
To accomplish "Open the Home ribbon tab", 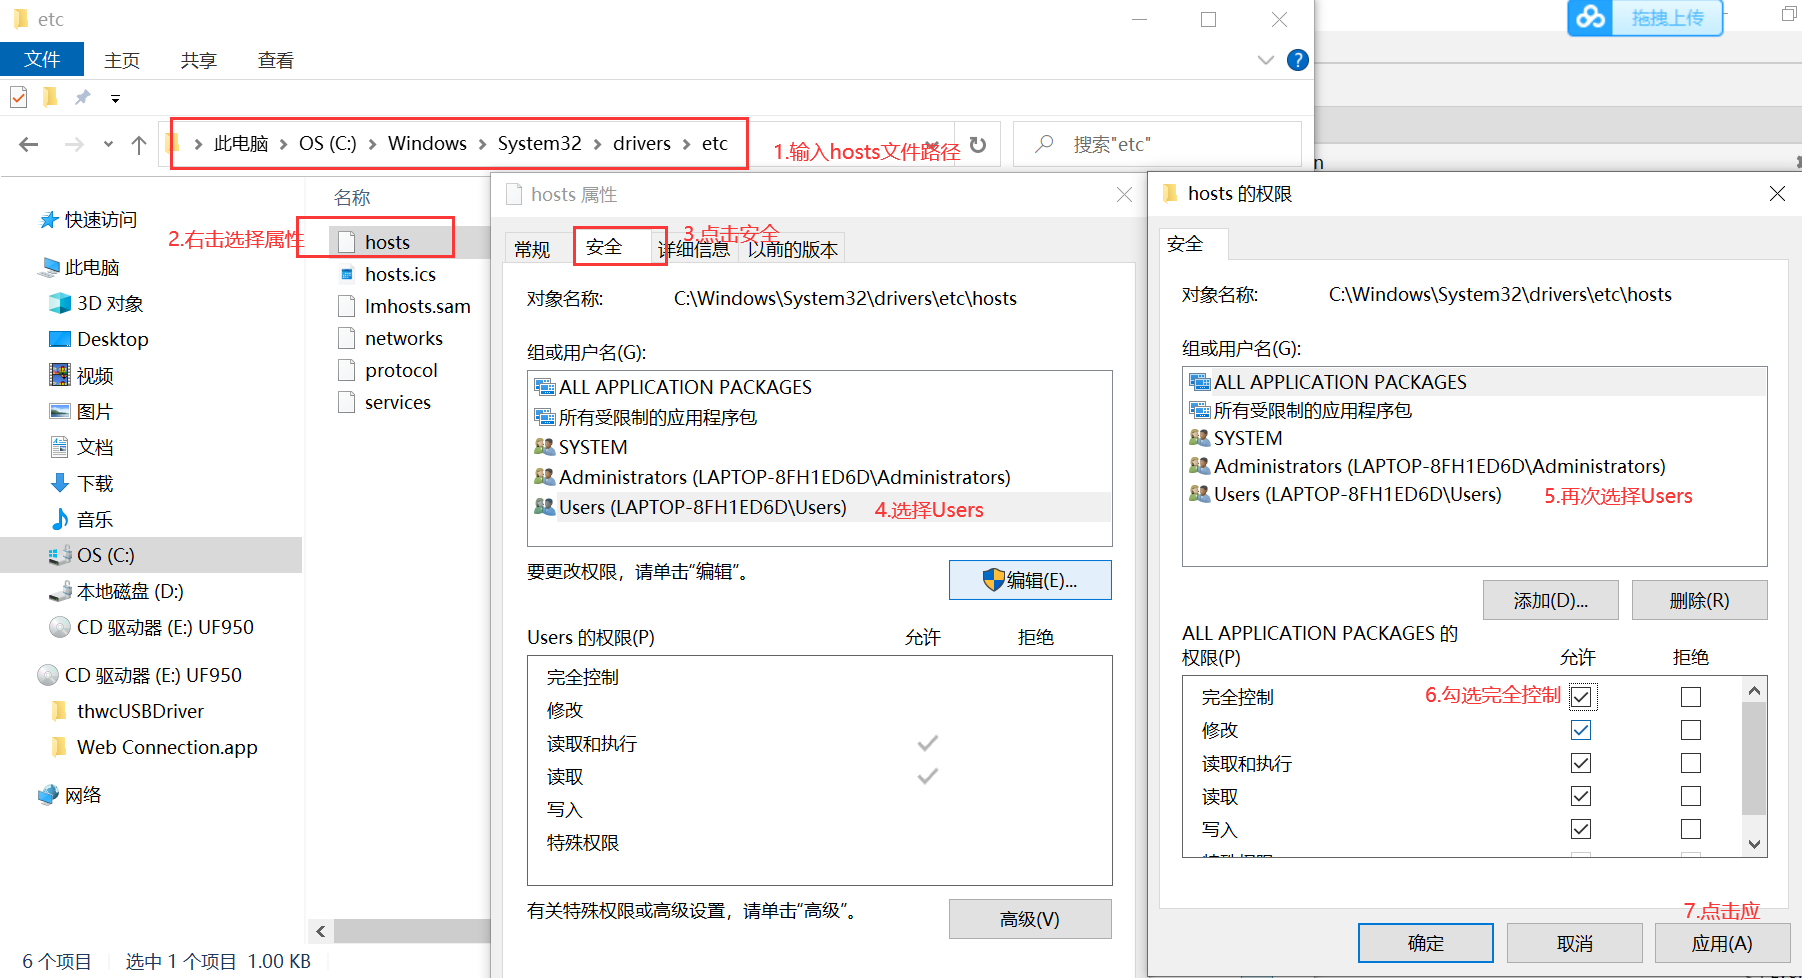I will click(122, 60).
